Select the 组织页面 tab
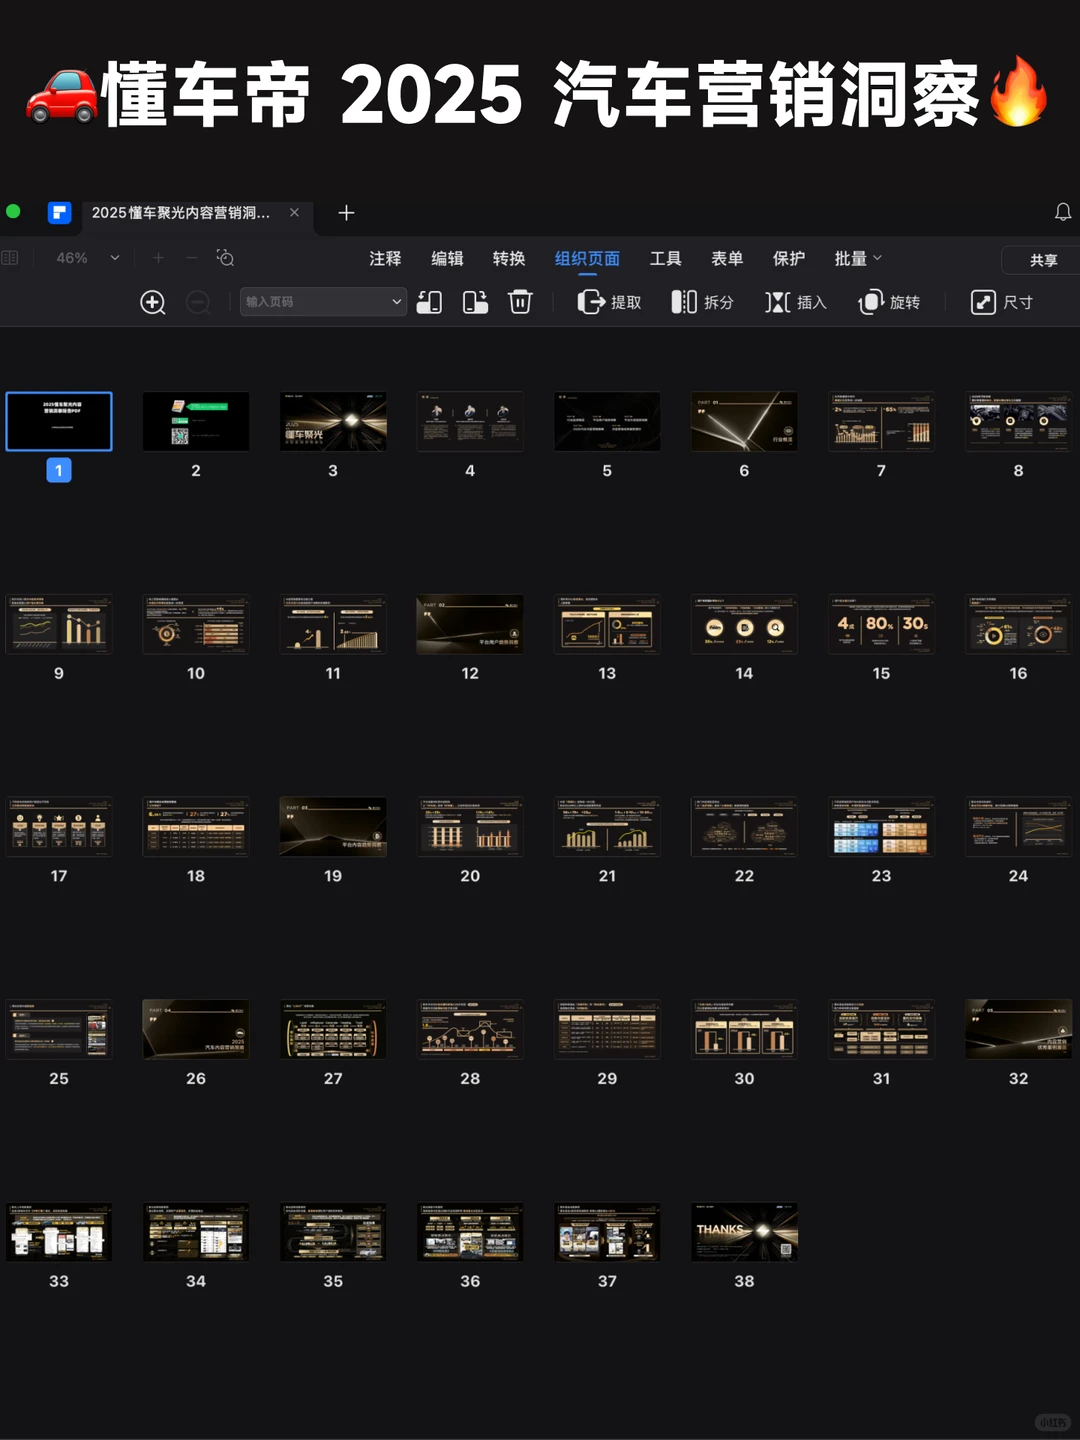 click(x=587, y=258)
